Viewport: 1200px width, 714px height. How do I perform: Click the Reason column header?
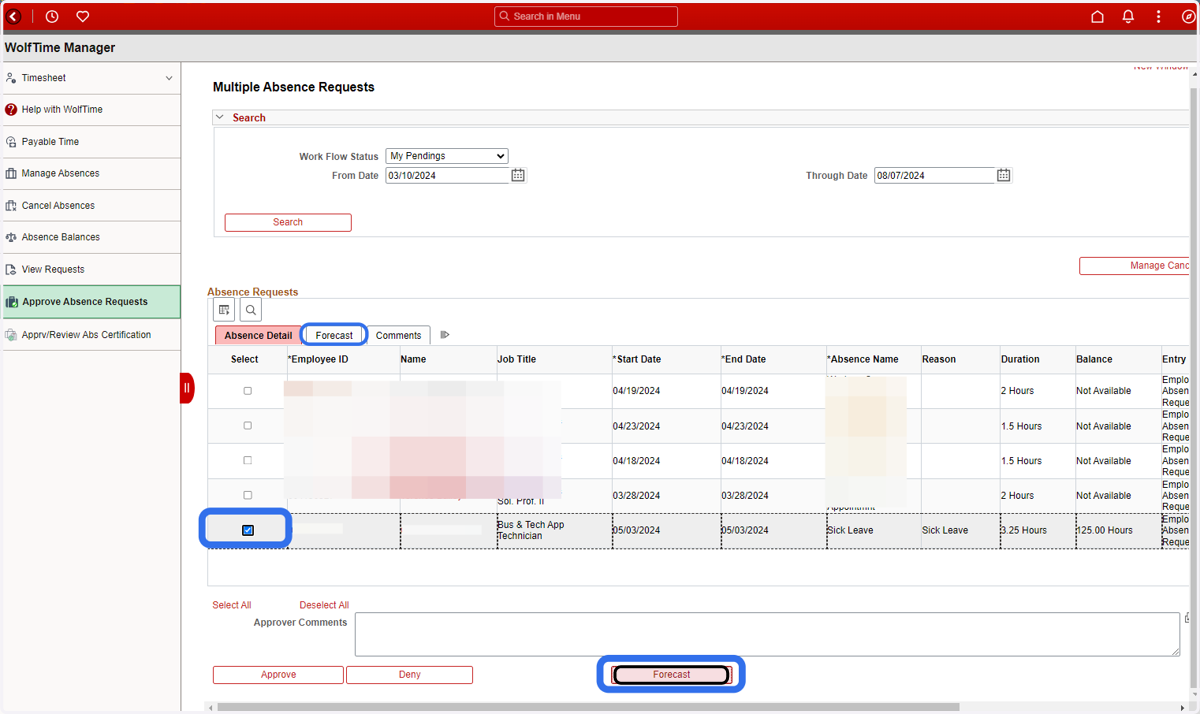click(939, 360)
